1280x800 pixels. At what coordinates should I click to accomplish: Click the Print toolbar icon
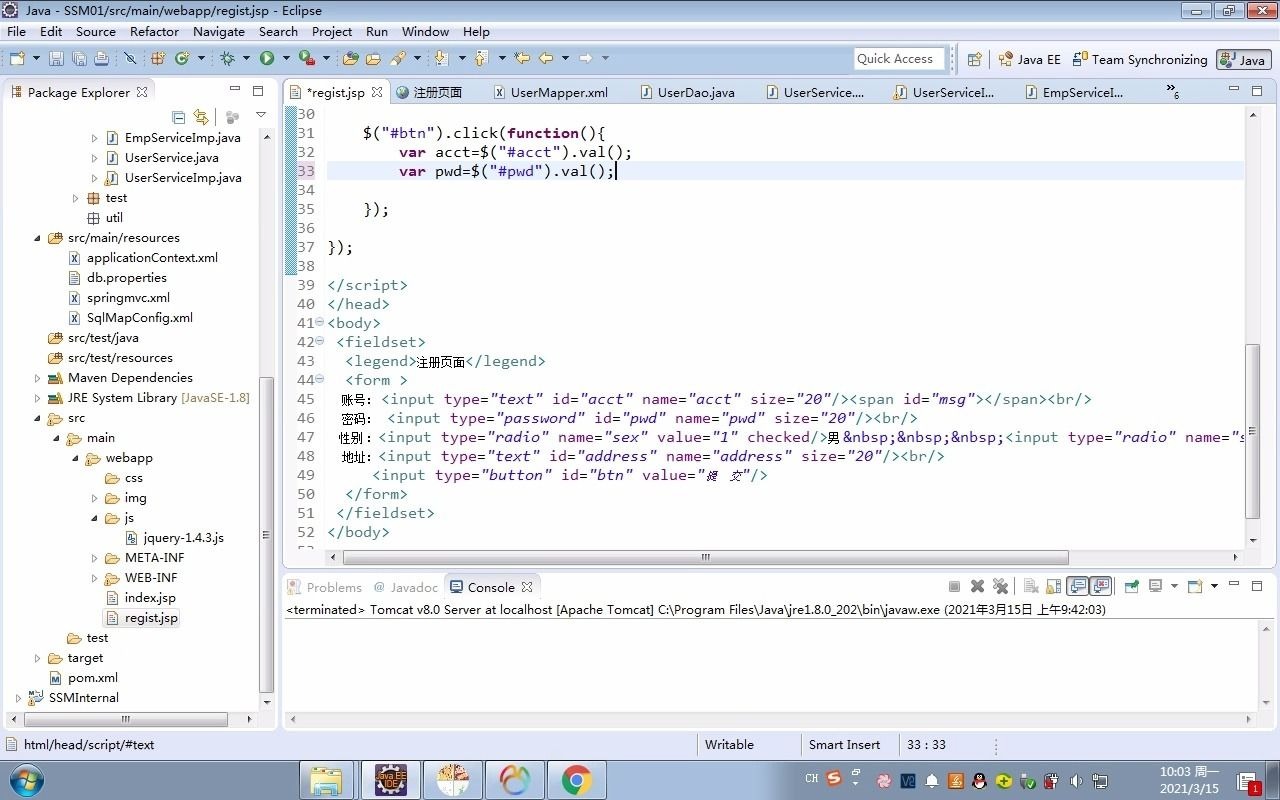100,59
